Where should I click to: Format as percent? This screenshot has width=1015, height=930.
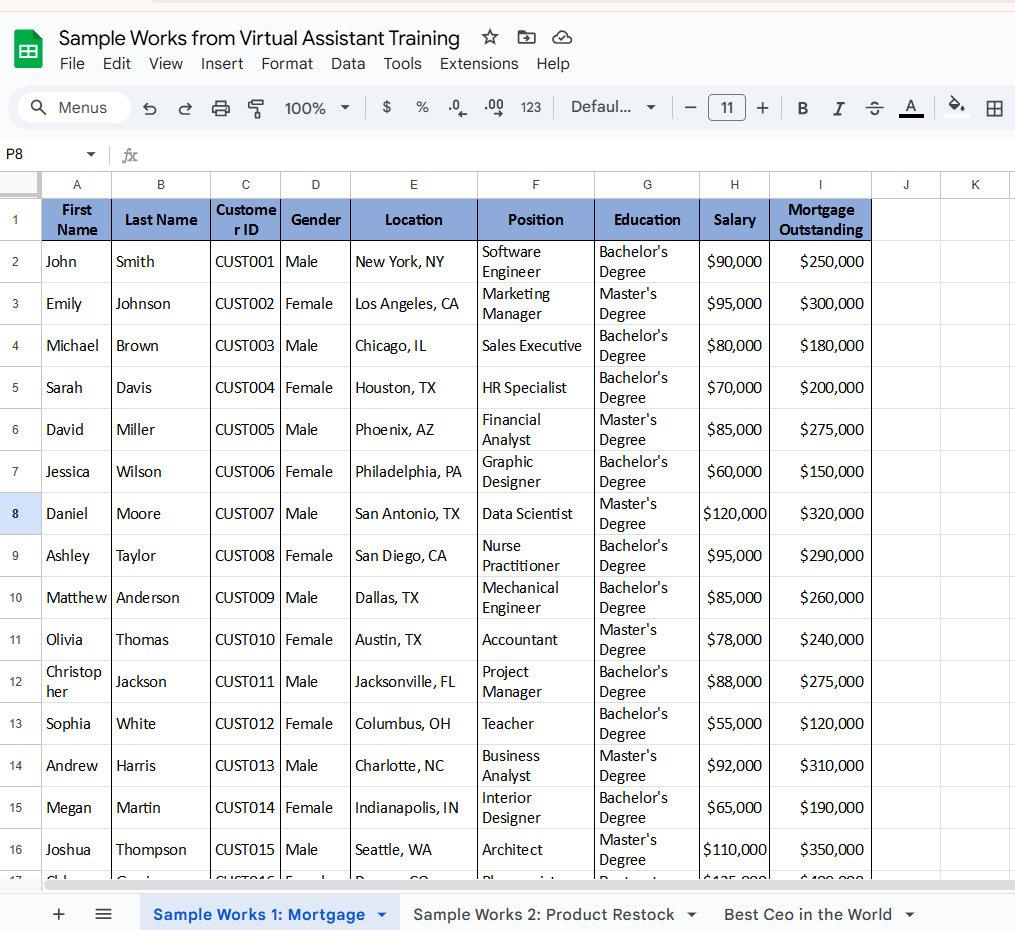point(422,107)
